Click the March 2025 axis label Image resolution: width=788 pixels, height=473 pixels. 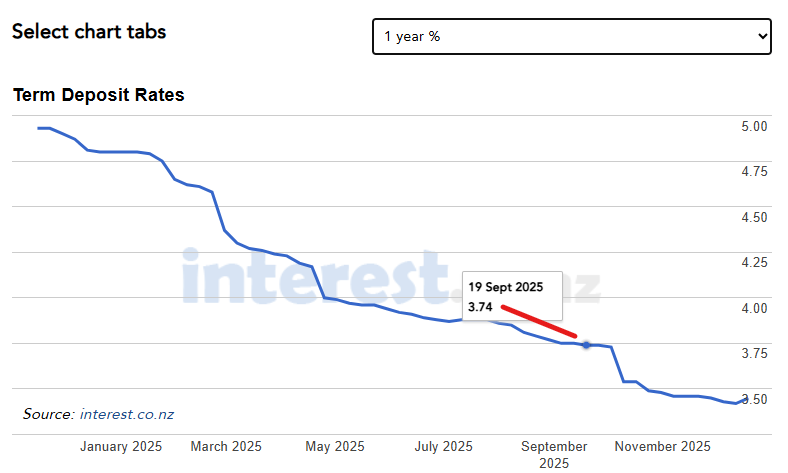[x=226, y=446]
